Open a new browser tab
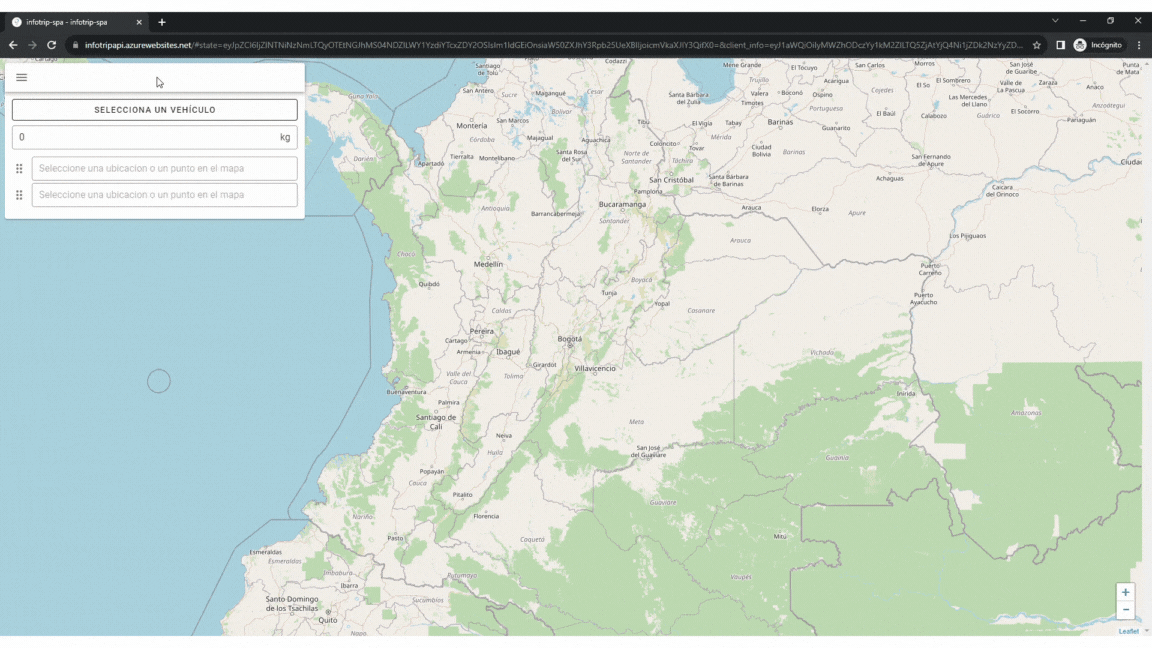The width and height of the screenshot is (1152, 648). [x=162, y=22]
